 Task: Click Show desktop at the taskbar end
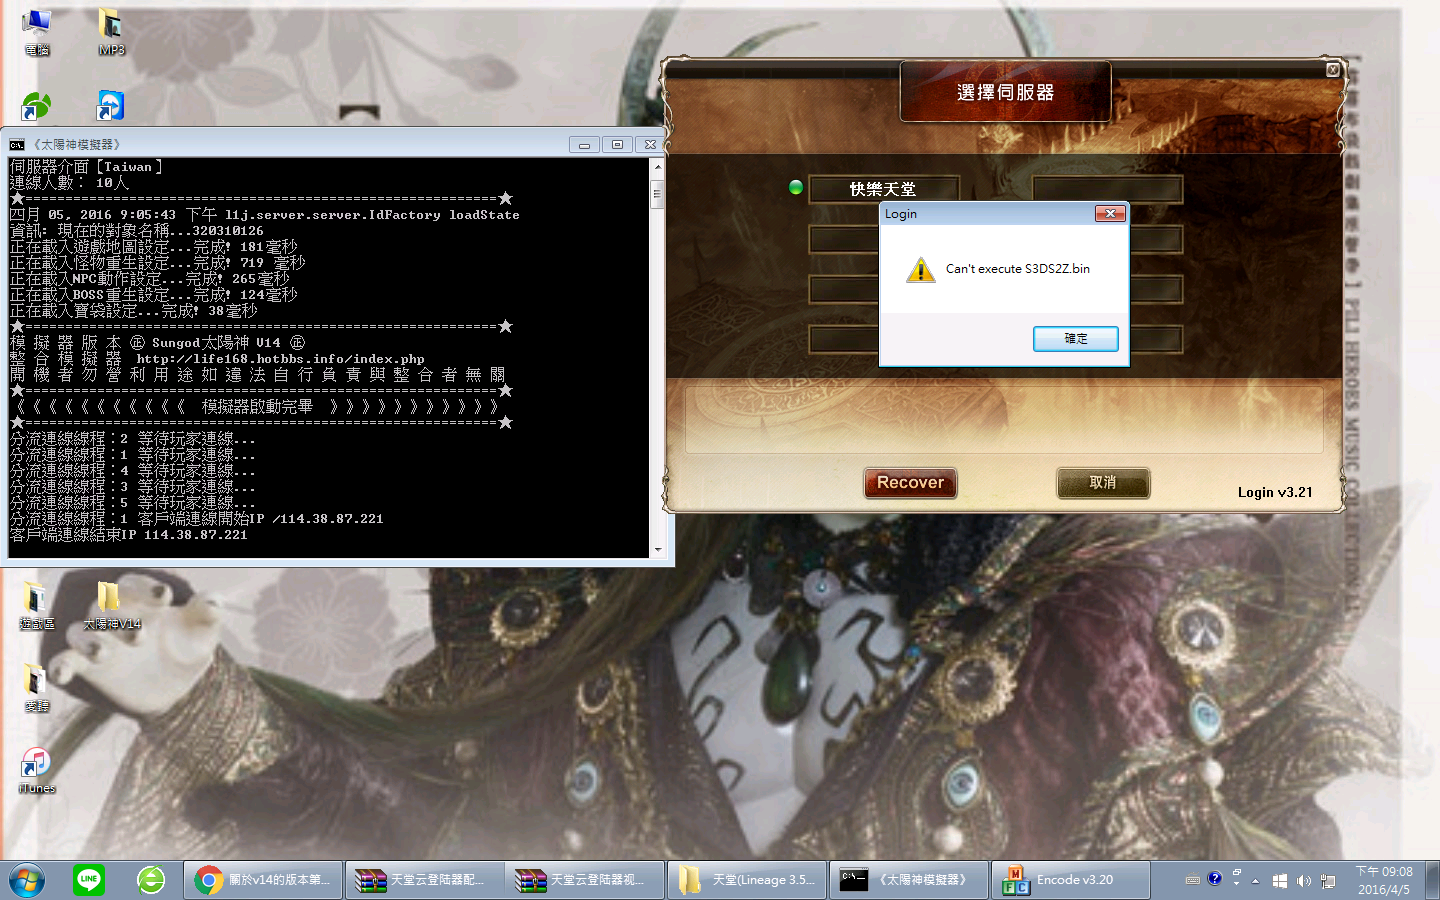pos(1432,880)
